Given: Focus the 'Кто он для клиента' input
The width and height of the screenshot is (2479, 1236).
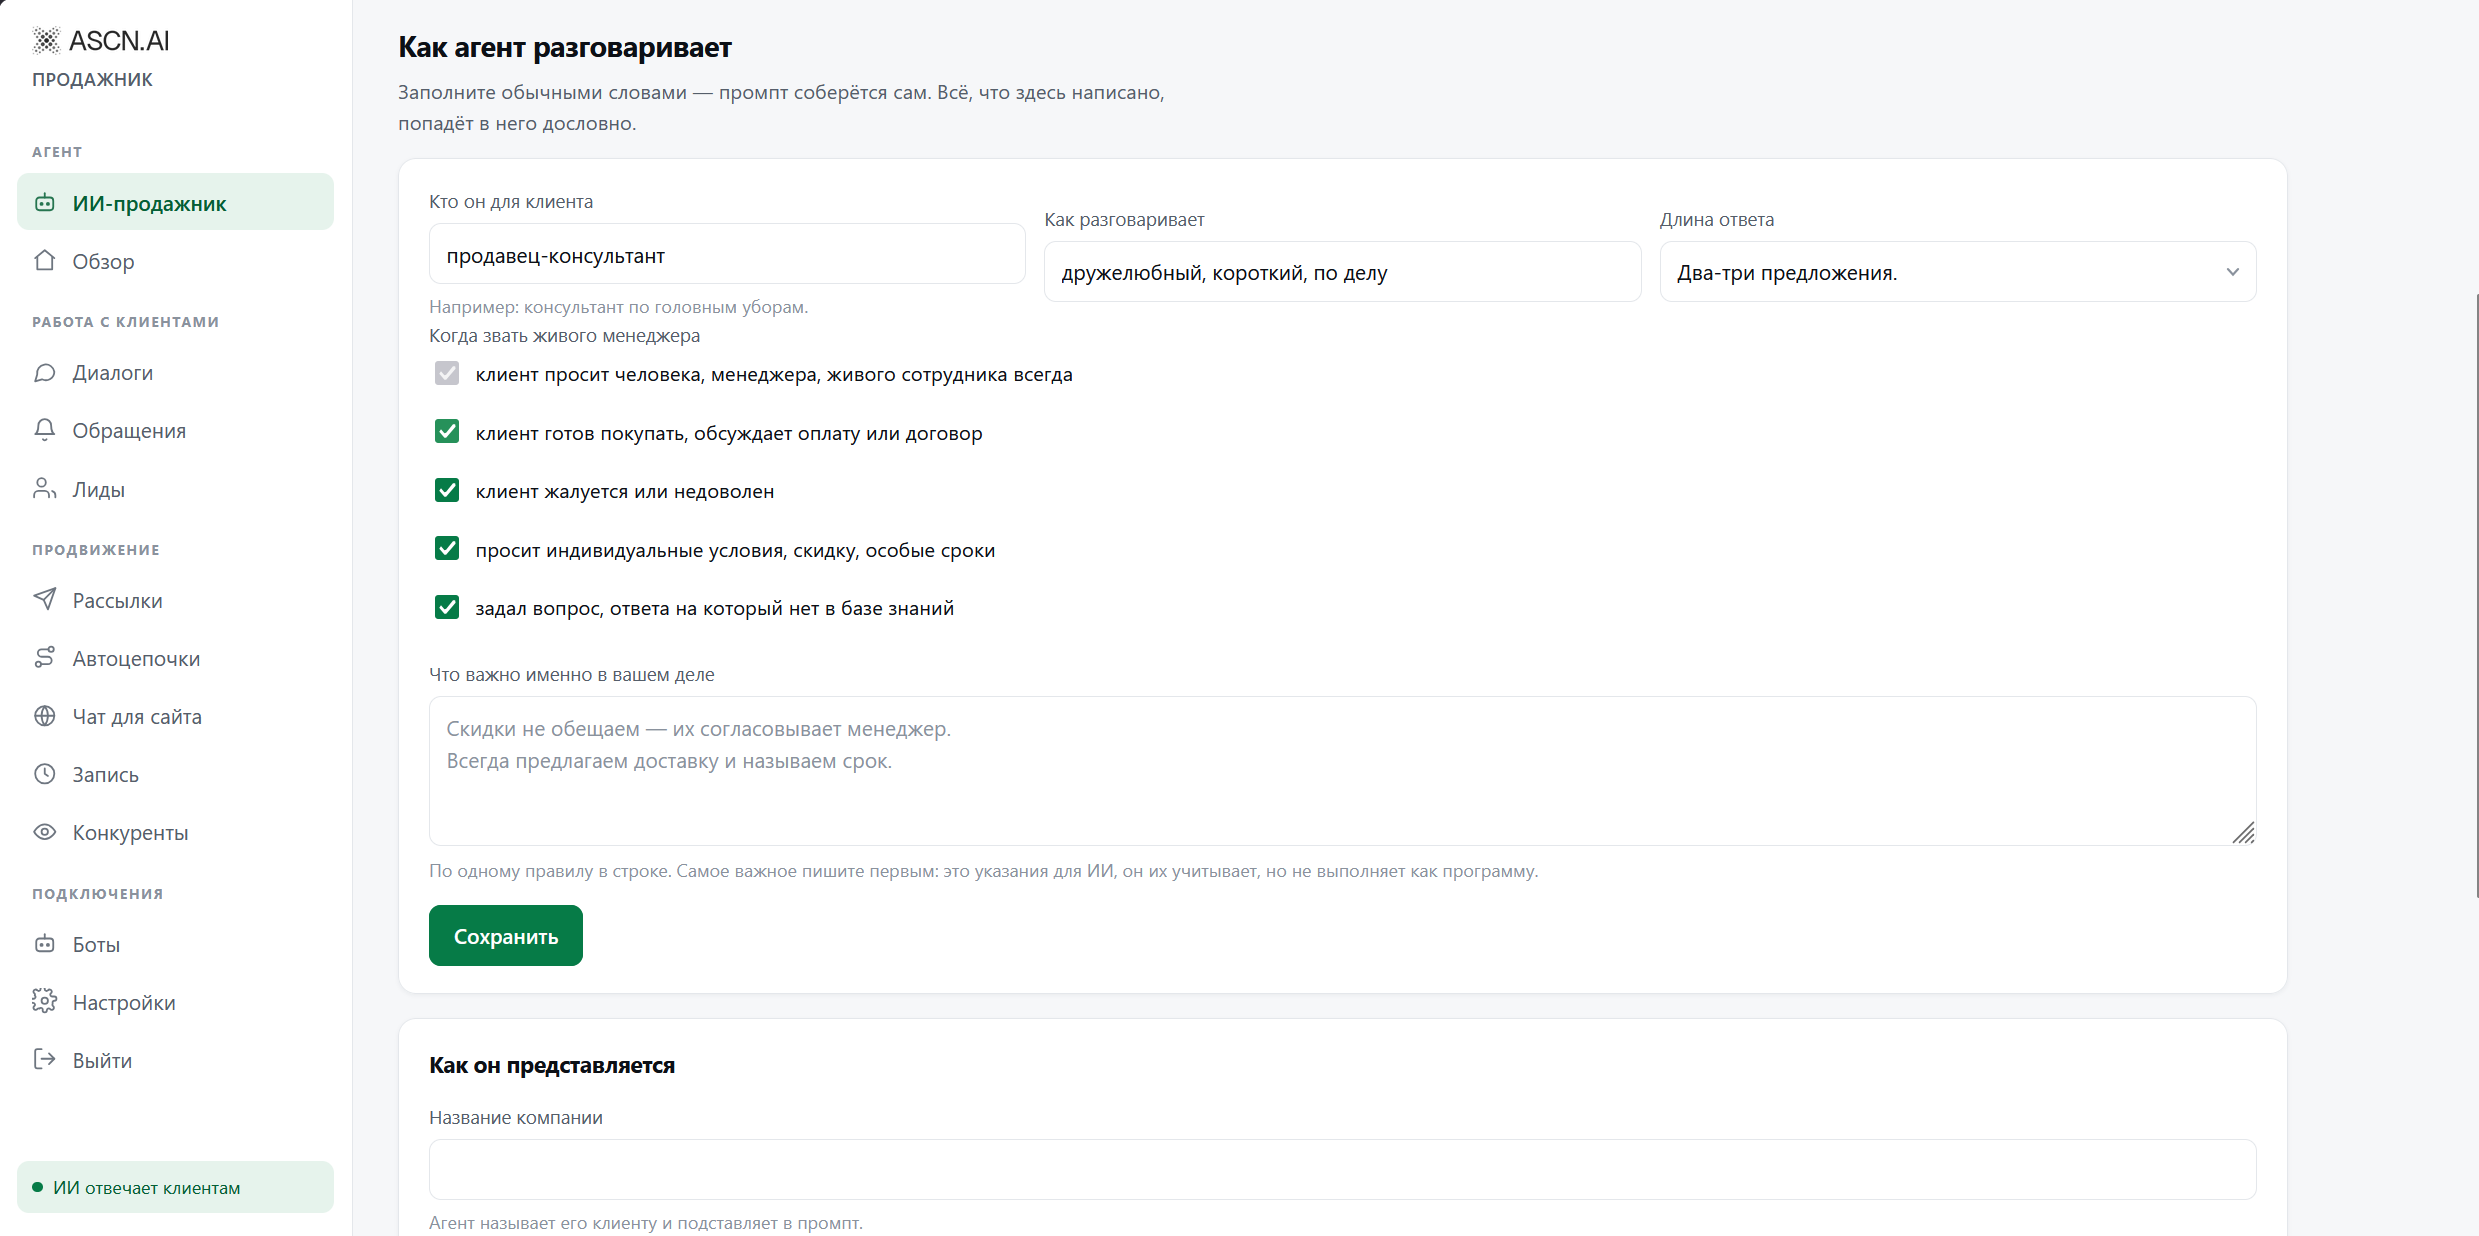Looking at the screenshot, I should (x=727, y=255).
